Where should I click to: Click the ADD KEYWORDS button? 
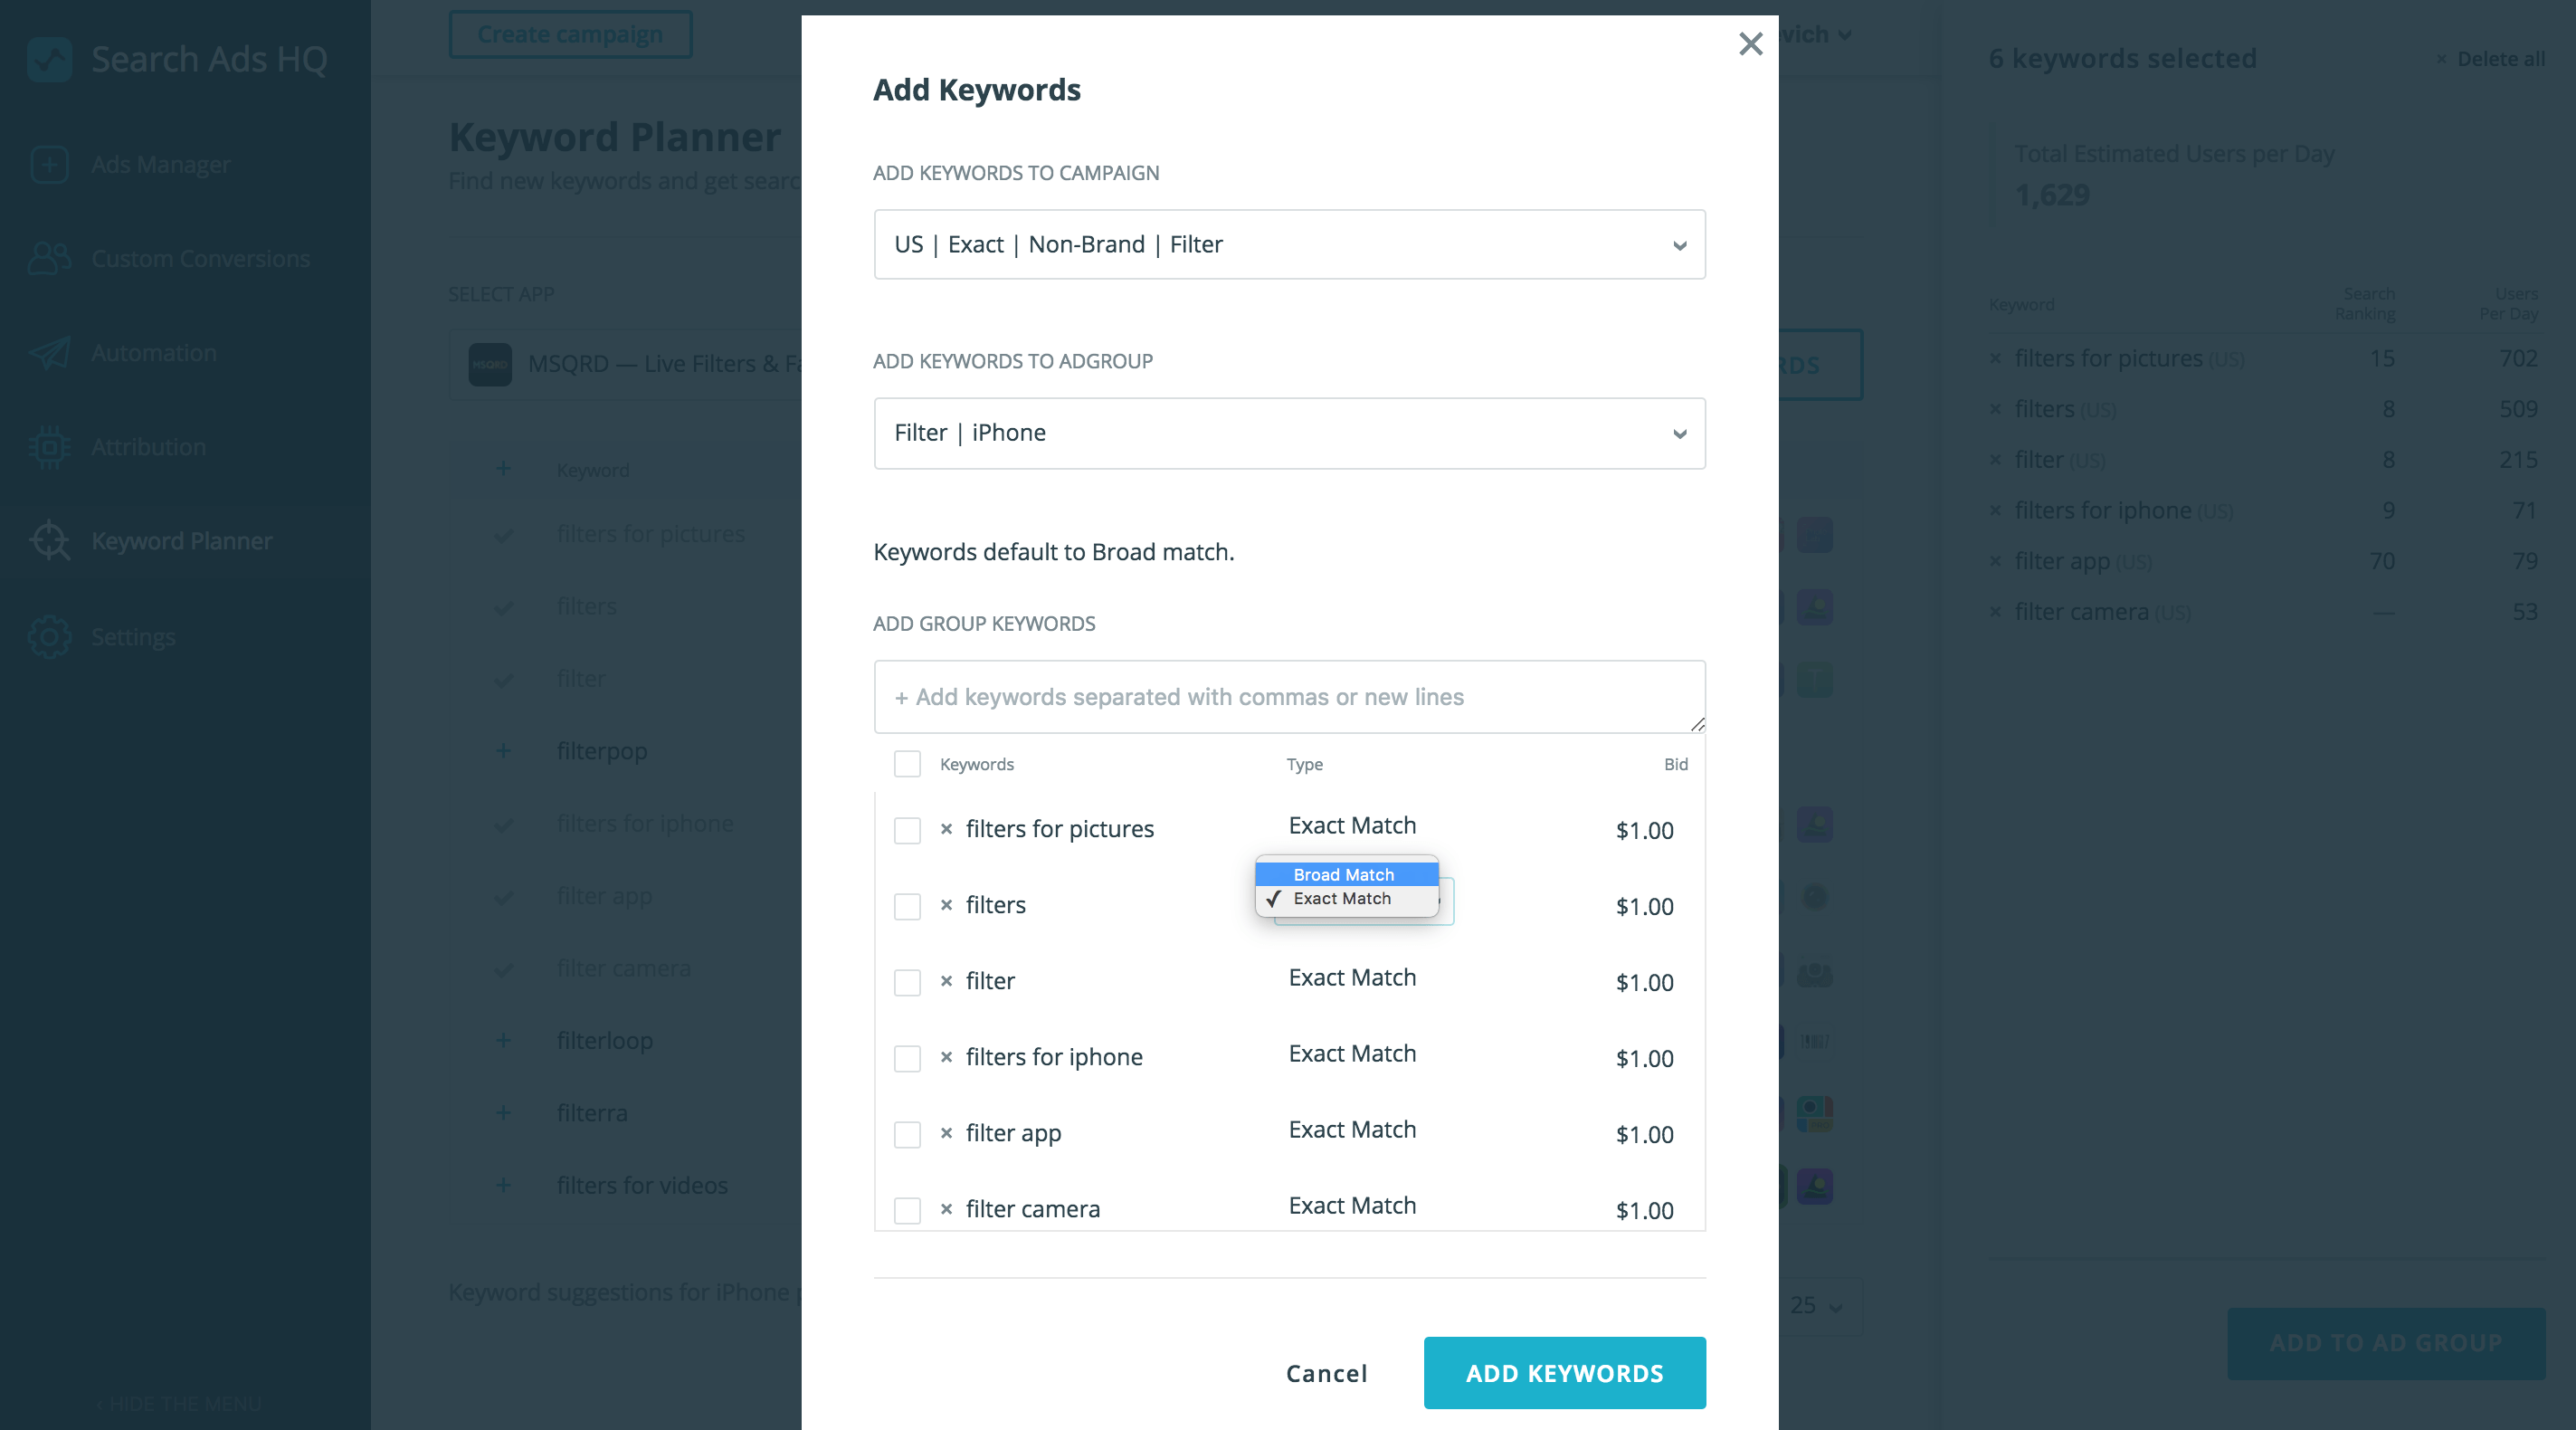(1564, 1372)
